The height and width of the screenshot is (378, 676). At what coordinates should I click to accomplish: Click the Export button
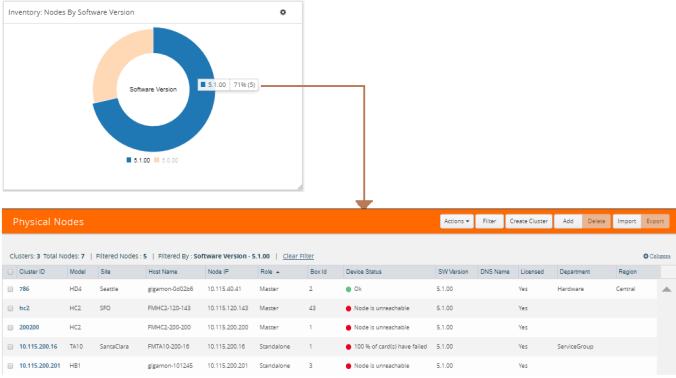[655, 221]
